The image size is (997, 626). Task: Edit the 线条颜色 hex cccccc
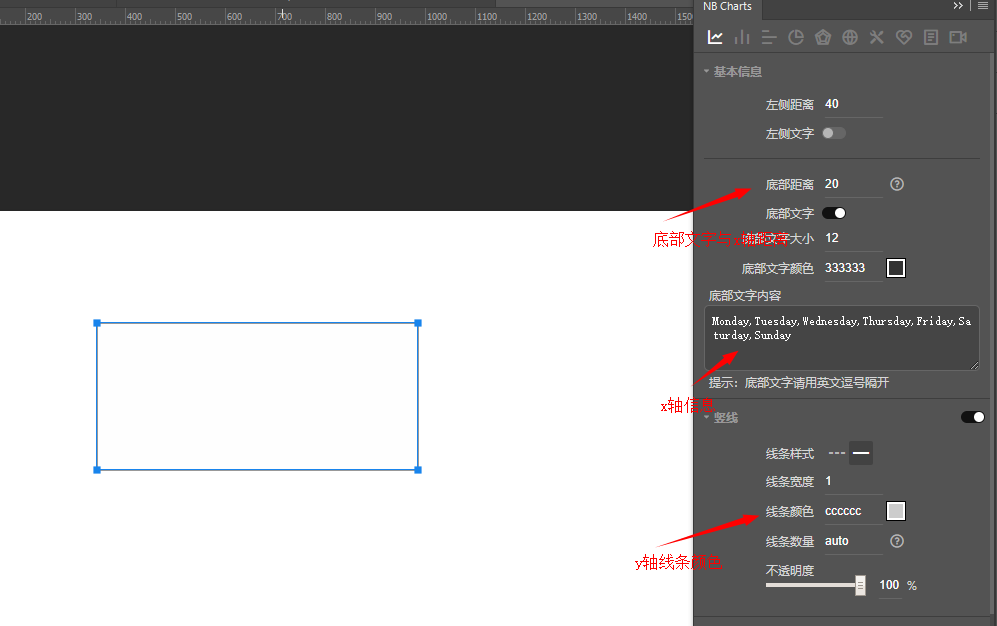tap(853, 511)
